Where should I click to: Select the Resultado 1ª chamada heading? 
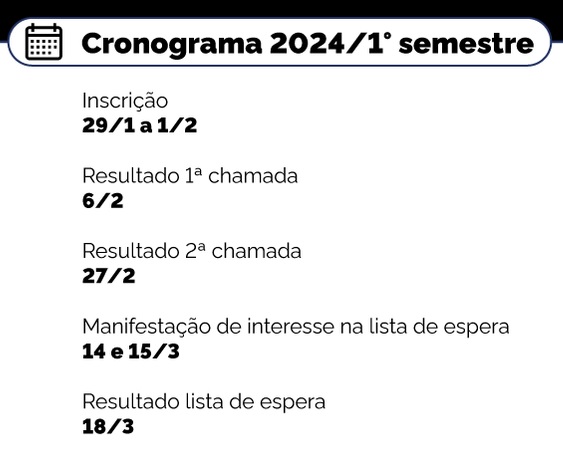click(190, 176)
